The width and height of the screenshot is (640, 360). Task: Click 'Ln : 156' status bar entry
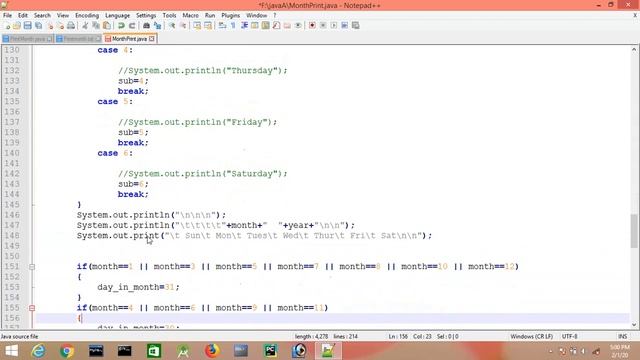(398, 336)
